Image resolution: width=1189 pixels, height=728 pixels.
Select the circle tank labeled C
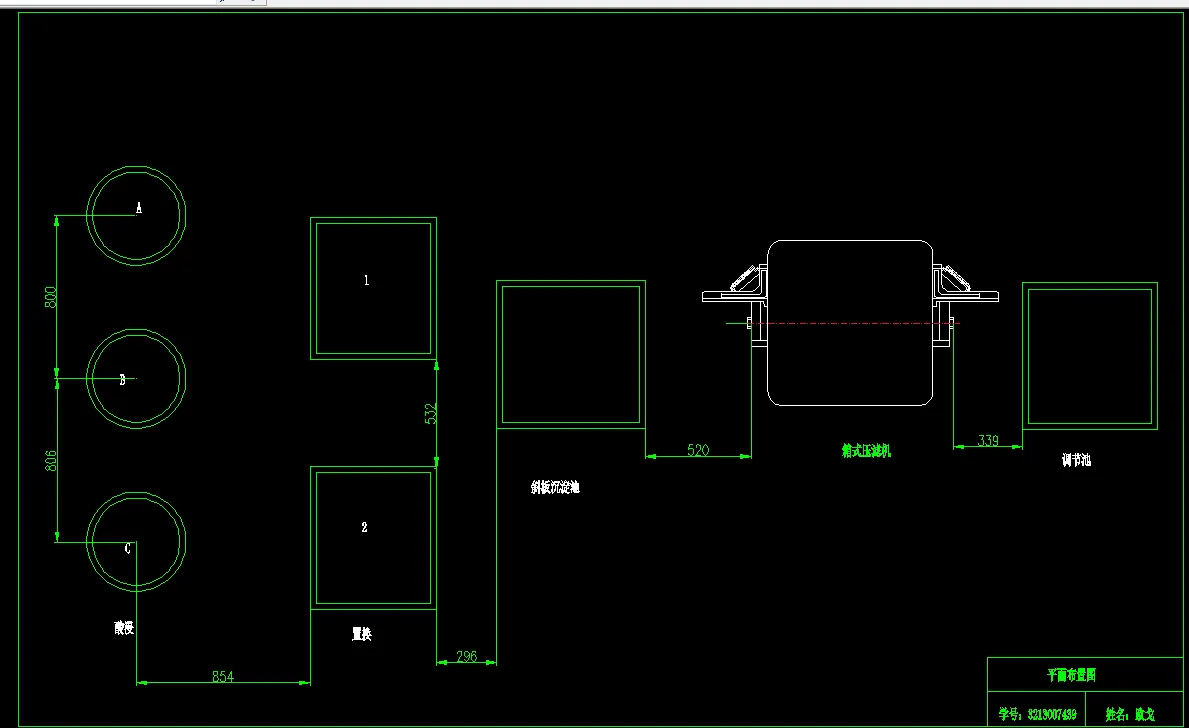pos(136,542)
